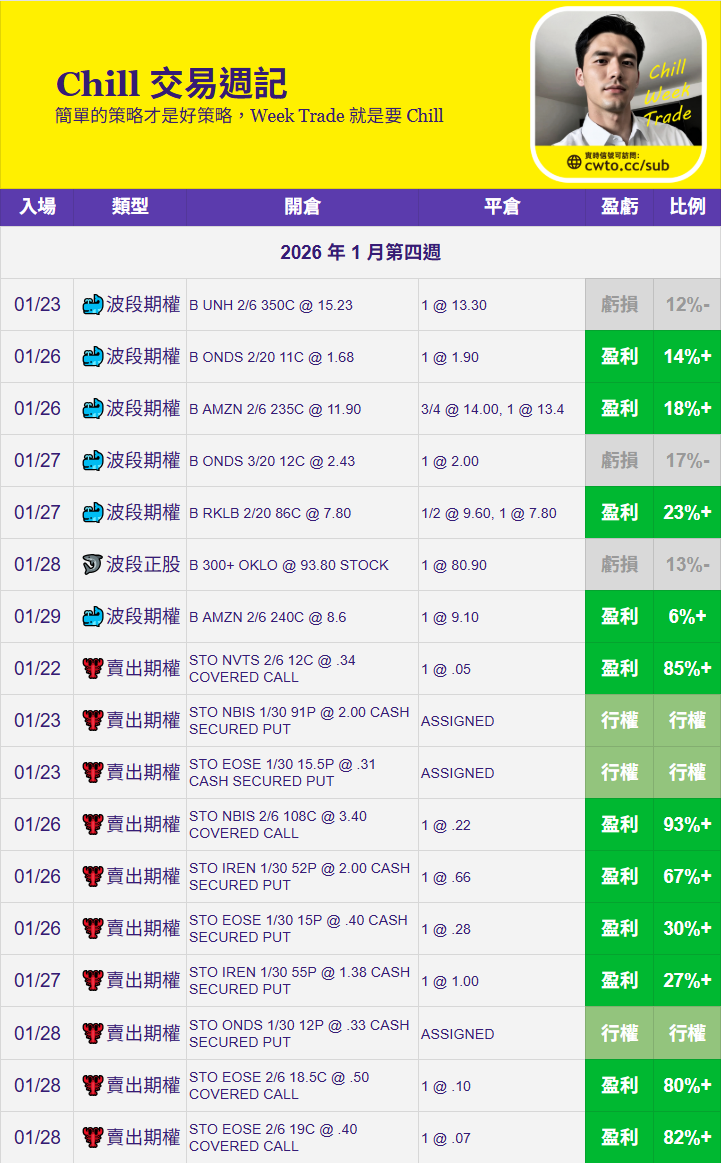Click the bull icon in the NVTS covered call row

click(93, 669)
